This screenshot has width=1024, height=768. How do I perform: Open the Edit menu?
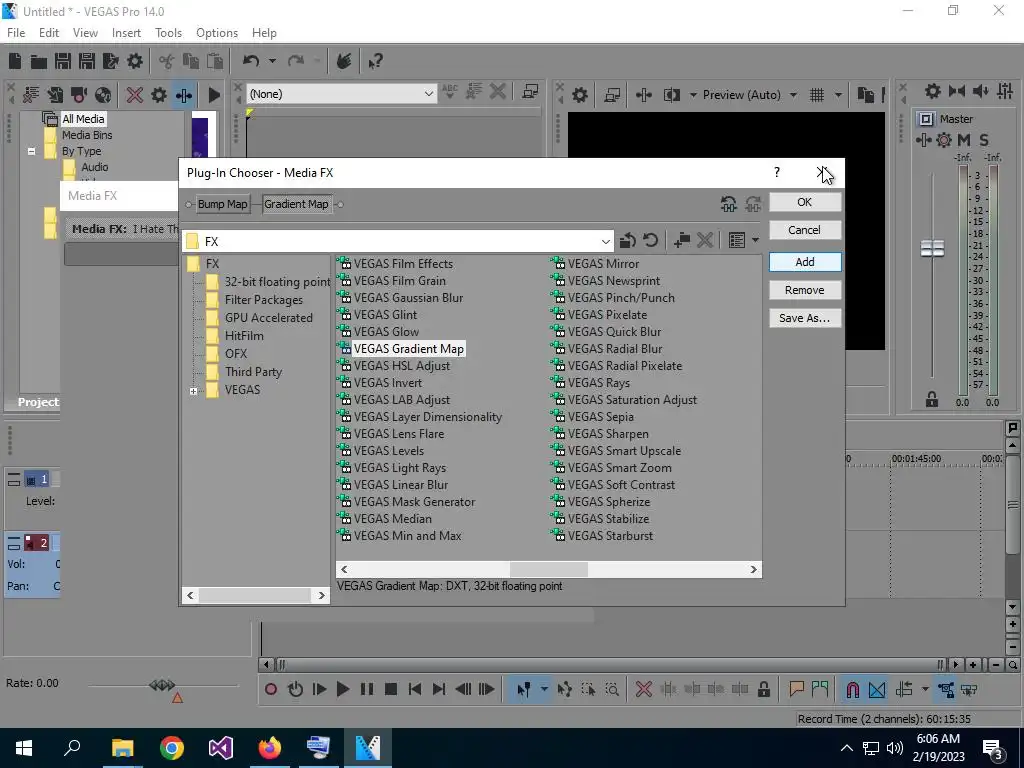click(x=49, y=33)
